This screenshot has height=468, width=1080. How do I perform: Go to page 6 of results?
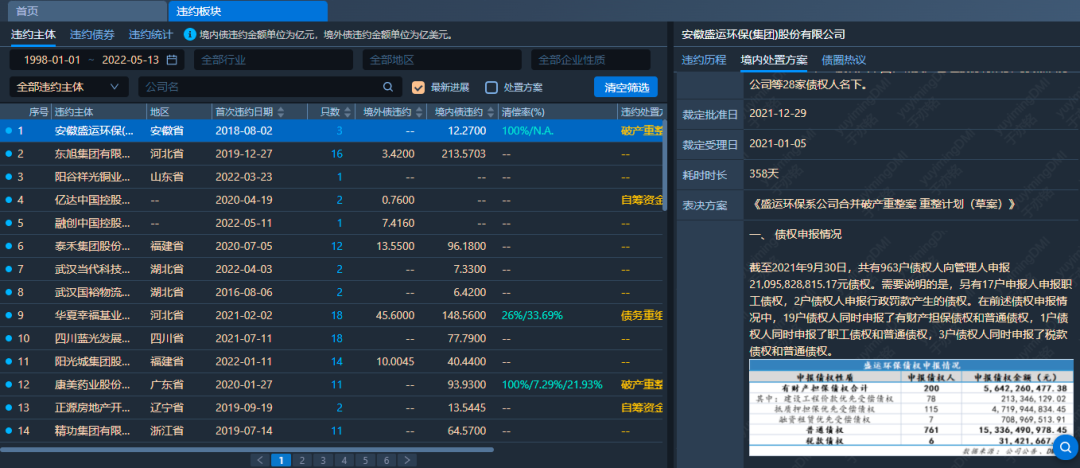[386, 460]
